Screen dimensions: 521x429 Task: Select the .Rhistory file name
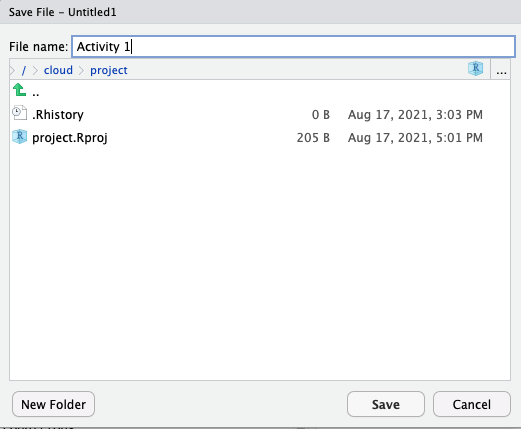pos(58,115)
